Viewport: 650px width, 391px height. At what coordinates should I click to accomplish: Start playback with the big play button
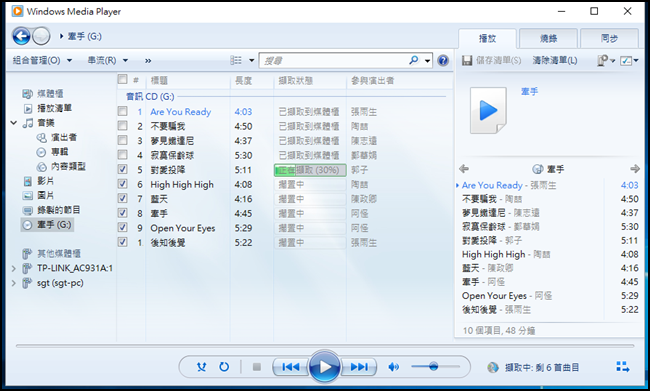325,367
